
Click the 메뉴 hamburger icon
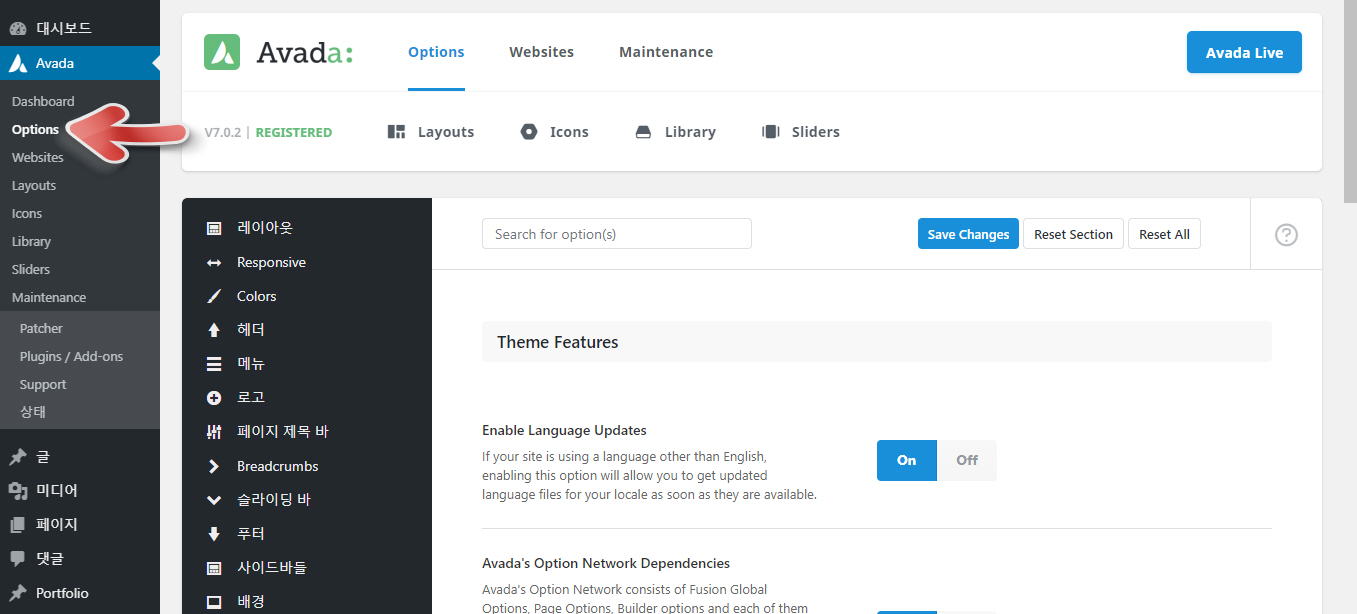(214, 364)
